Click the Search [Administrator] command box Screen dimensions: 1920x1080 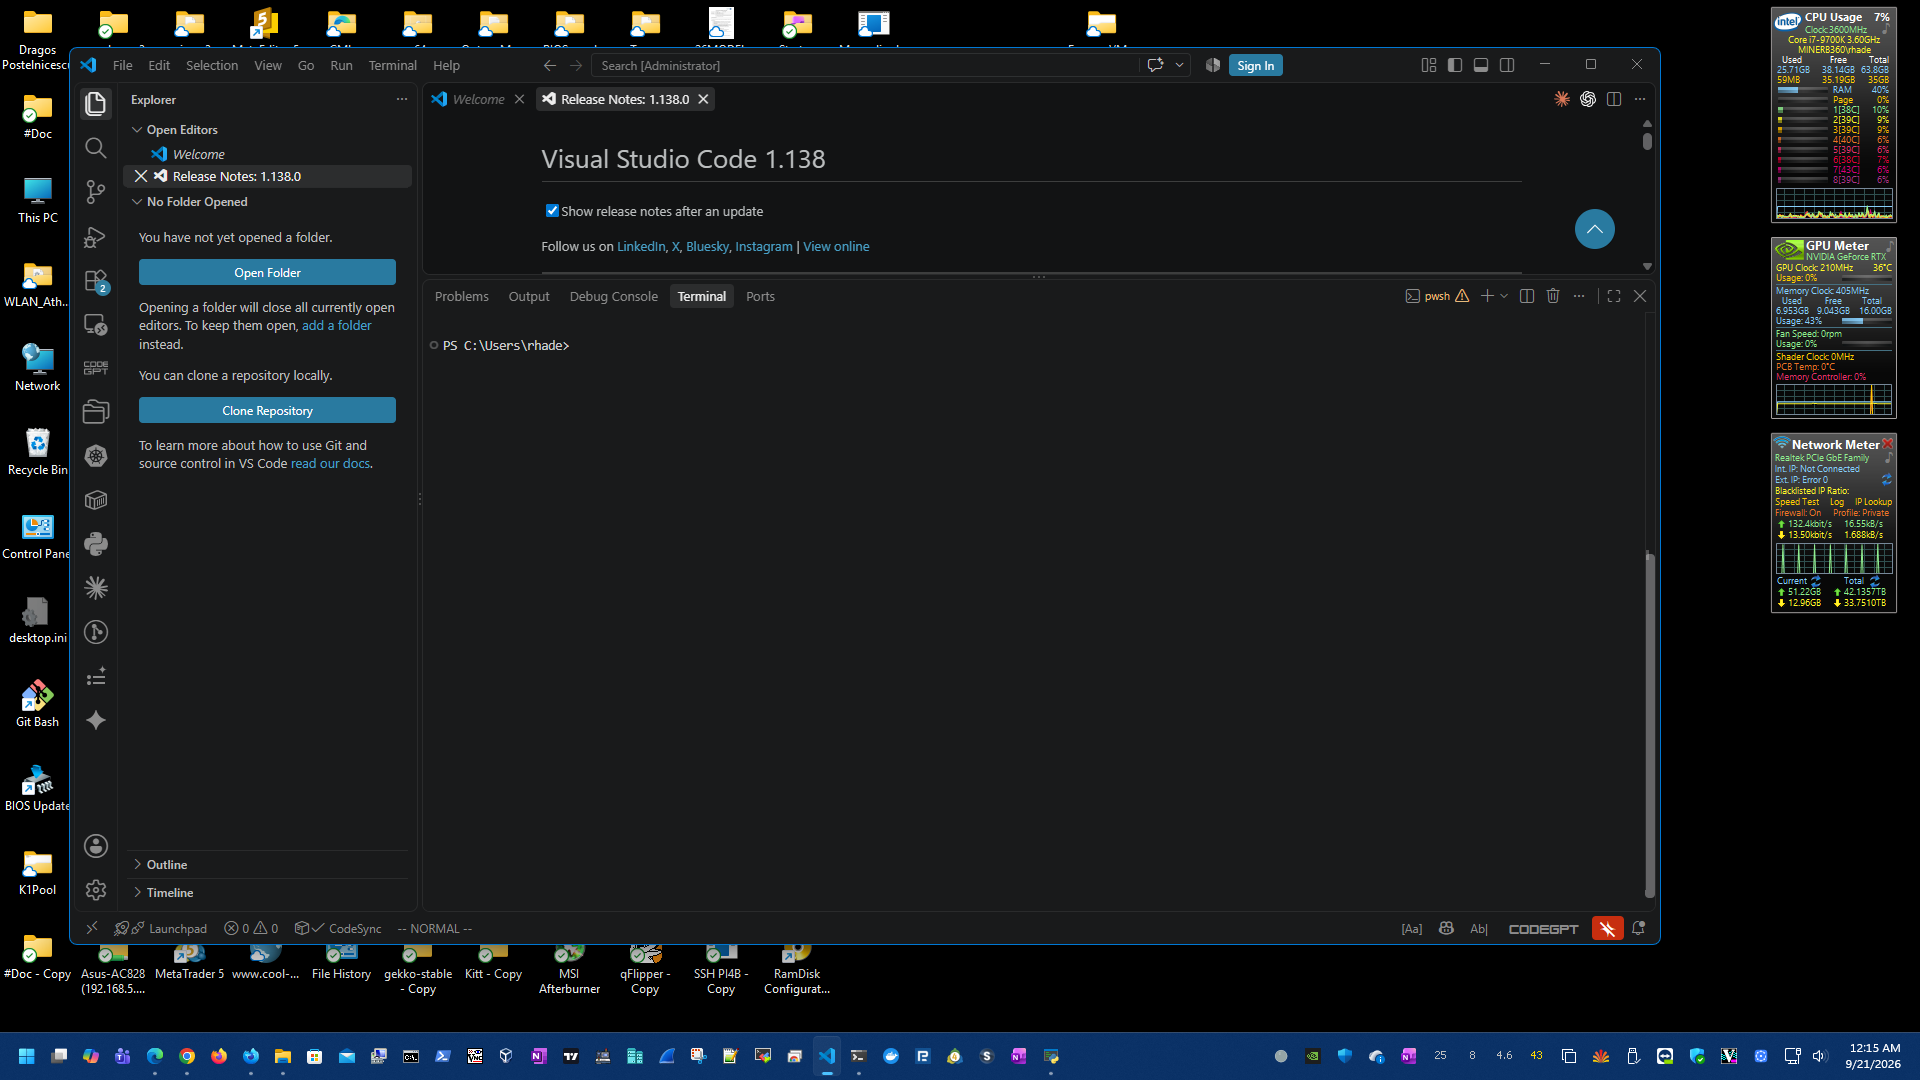coord(864,65)
